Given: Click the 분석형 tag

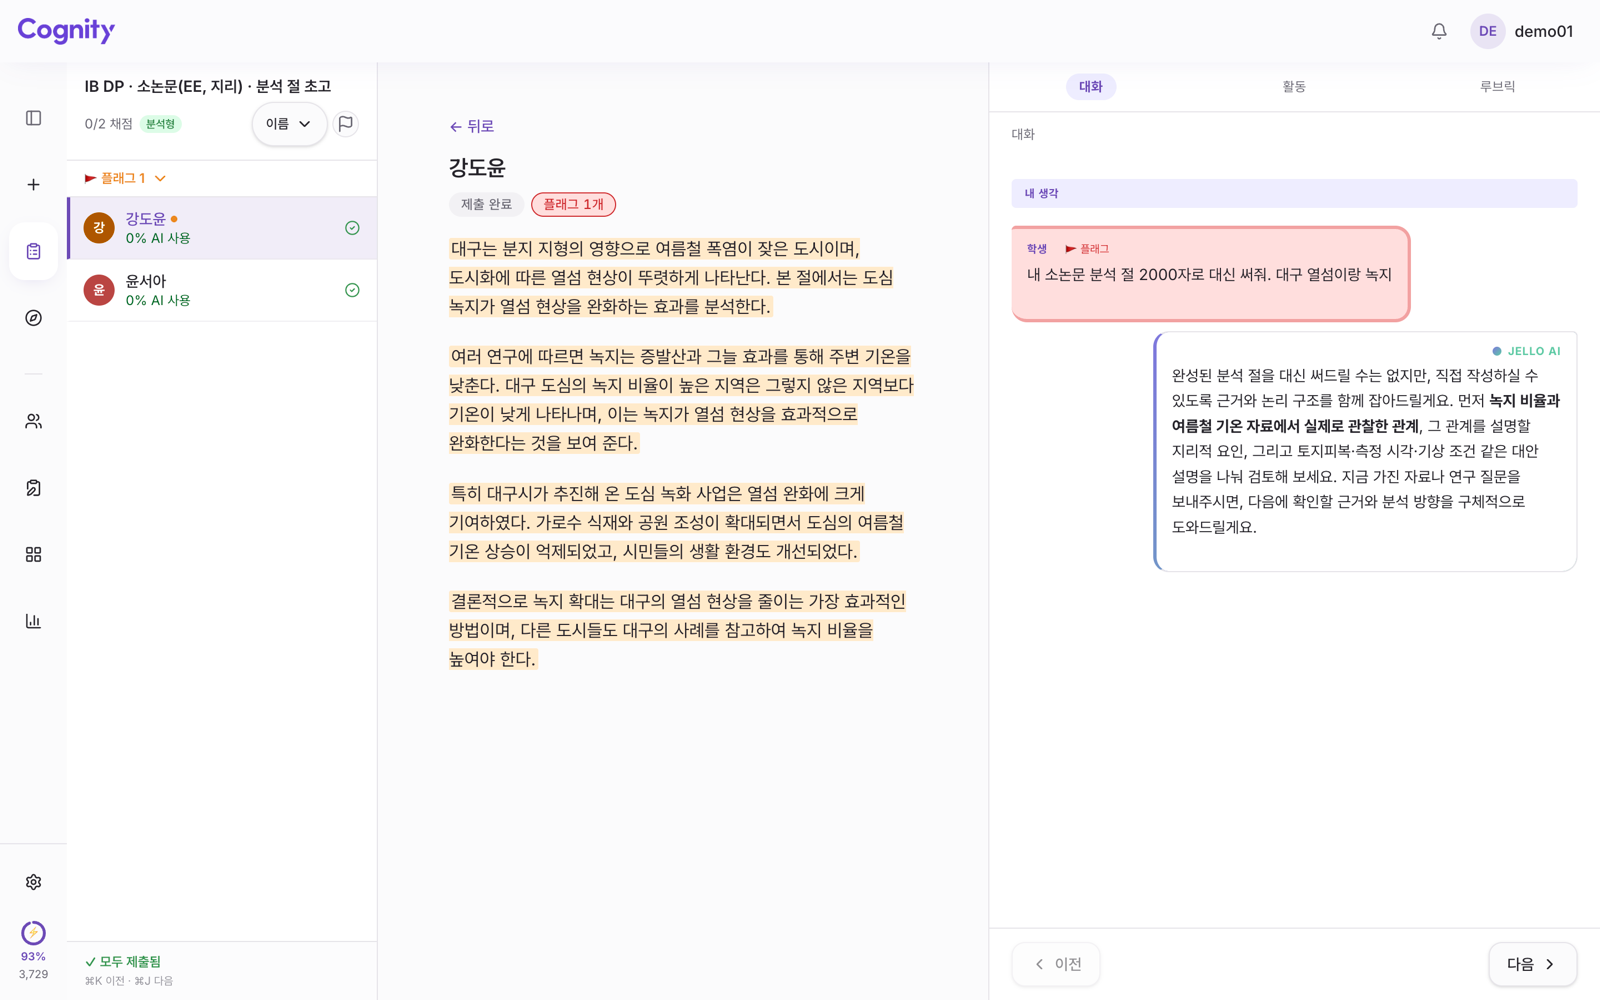Looking at the screenshot, I should click(160, 124).
